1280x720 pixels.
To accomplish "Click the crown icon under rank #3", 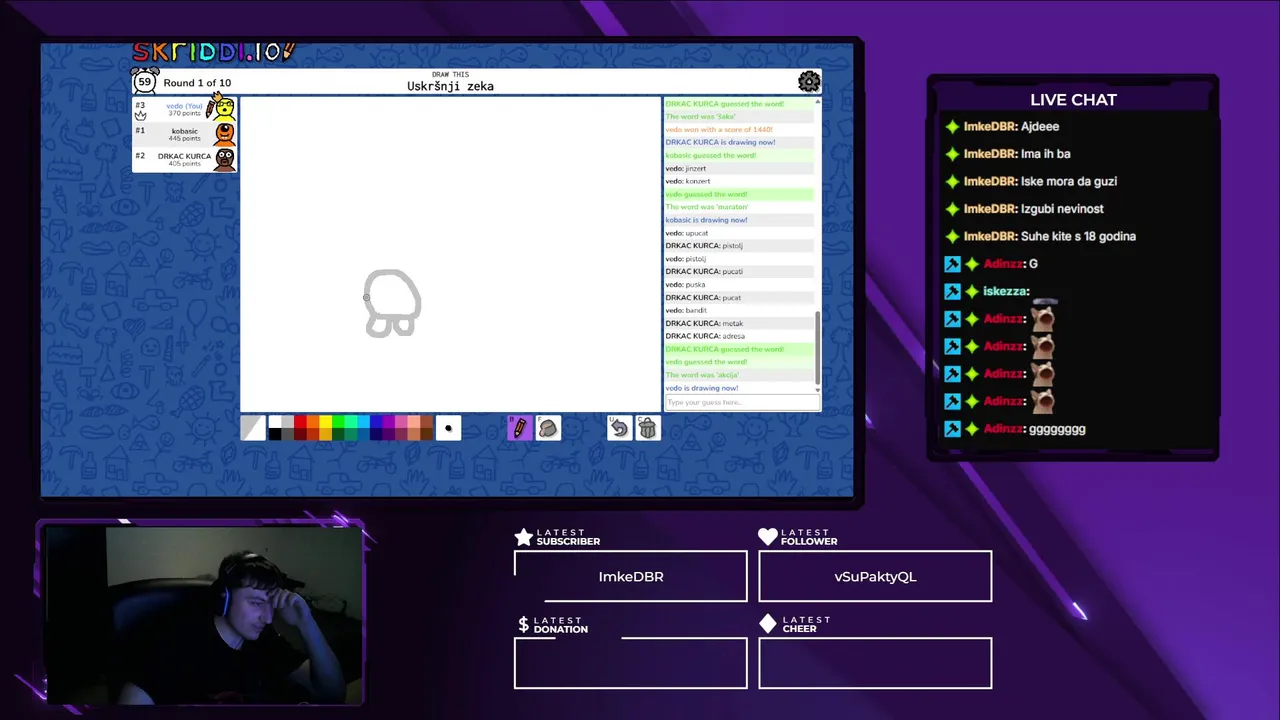I will click(141, 115).
